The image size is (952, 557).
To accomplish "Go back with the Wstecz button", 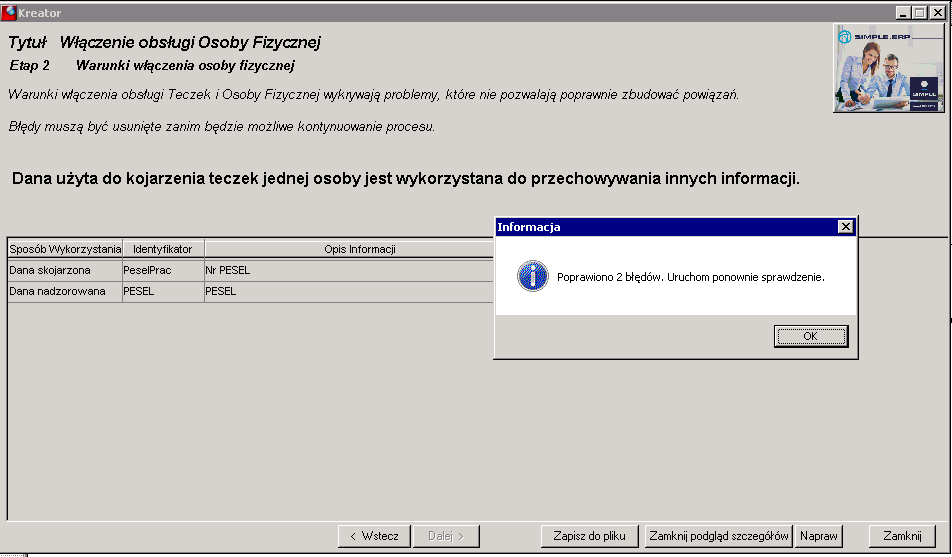I will coord(374,536).
